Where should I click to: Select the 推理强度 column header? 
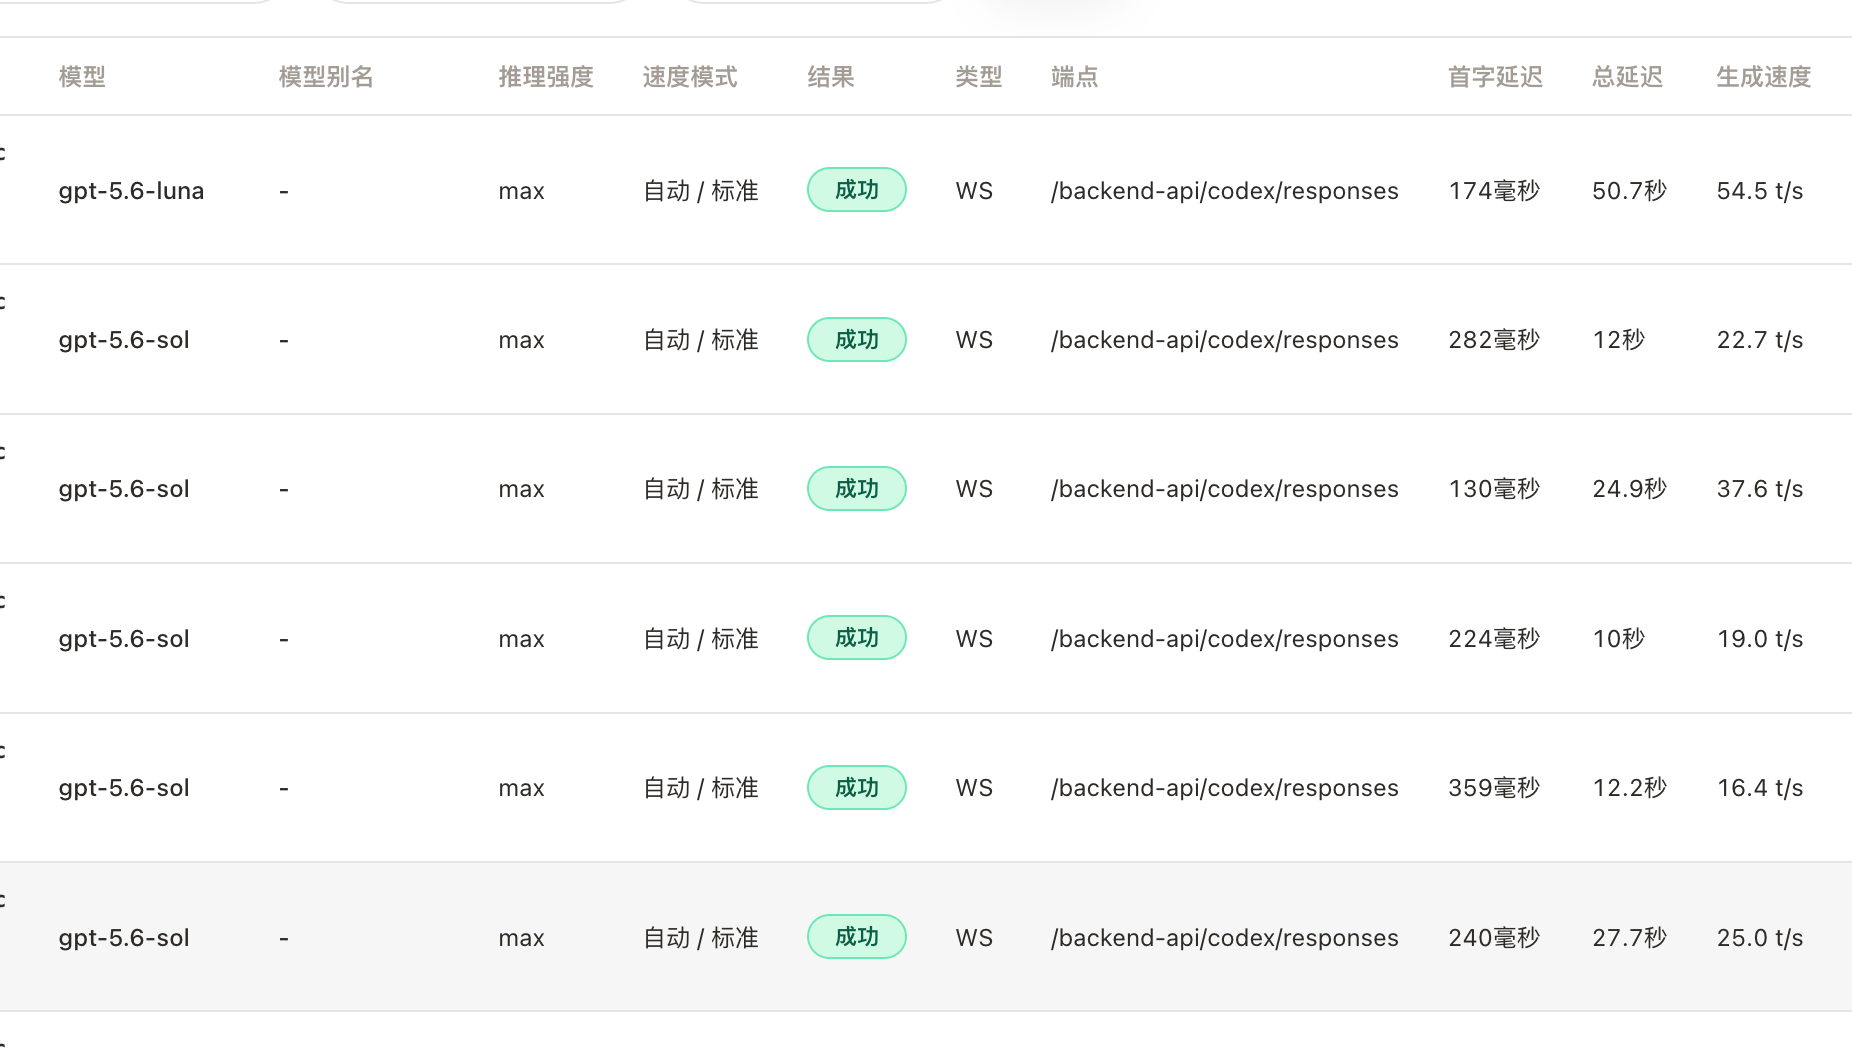tap(546, 77)
